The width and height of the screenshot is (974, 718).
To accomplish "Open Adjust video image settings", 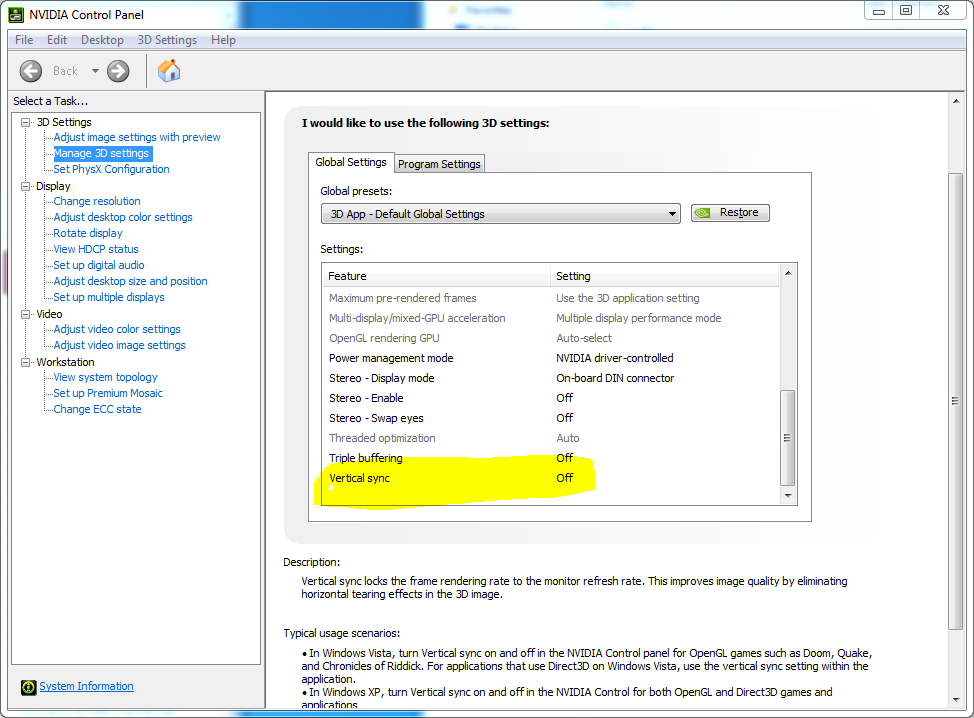I will point(119,345).
